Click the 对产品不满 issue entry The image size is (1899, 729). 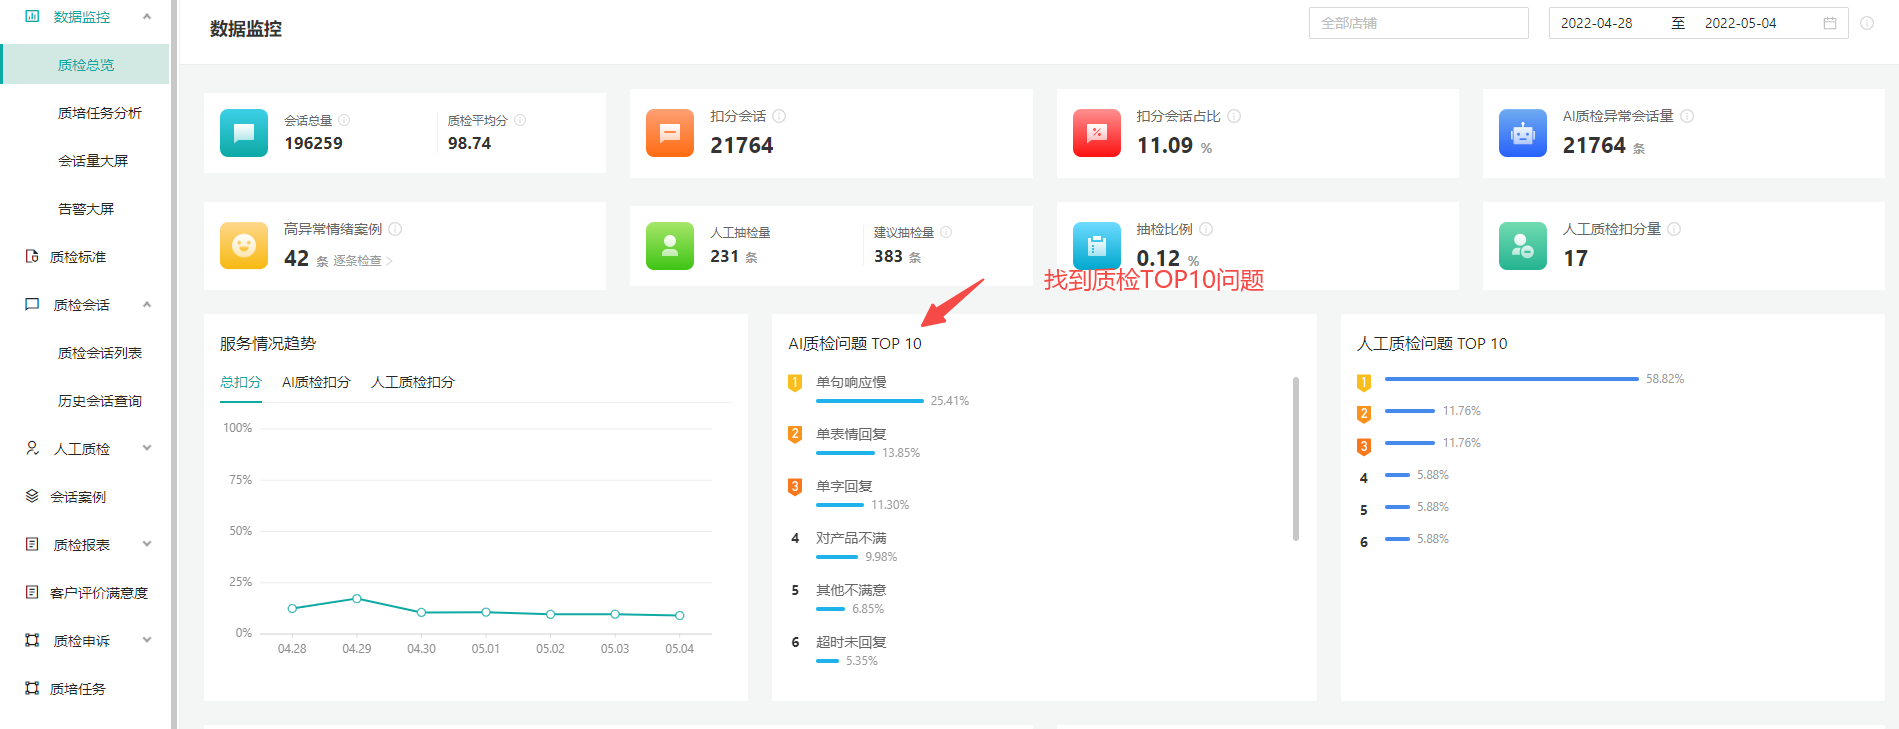(851, 538)
